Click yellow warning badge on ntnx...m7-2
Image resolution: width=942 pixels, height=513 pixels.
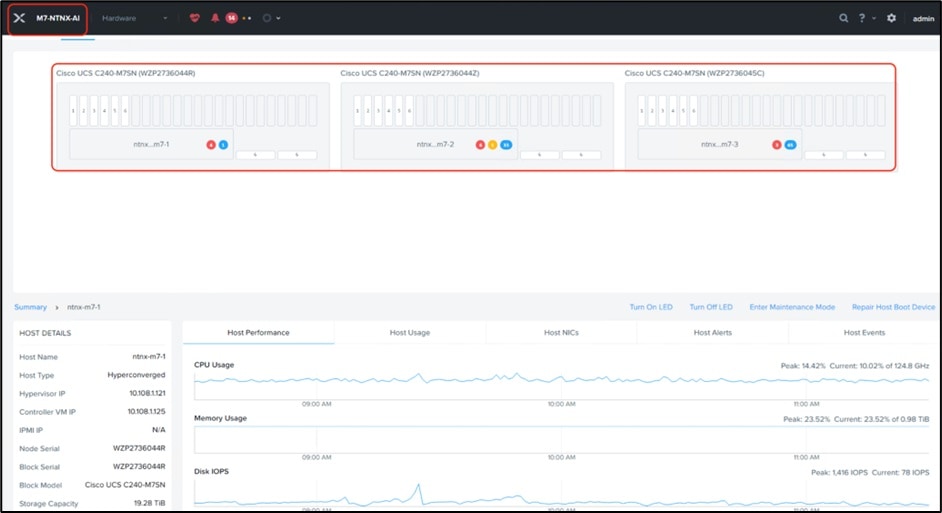[x=492, y=145]
